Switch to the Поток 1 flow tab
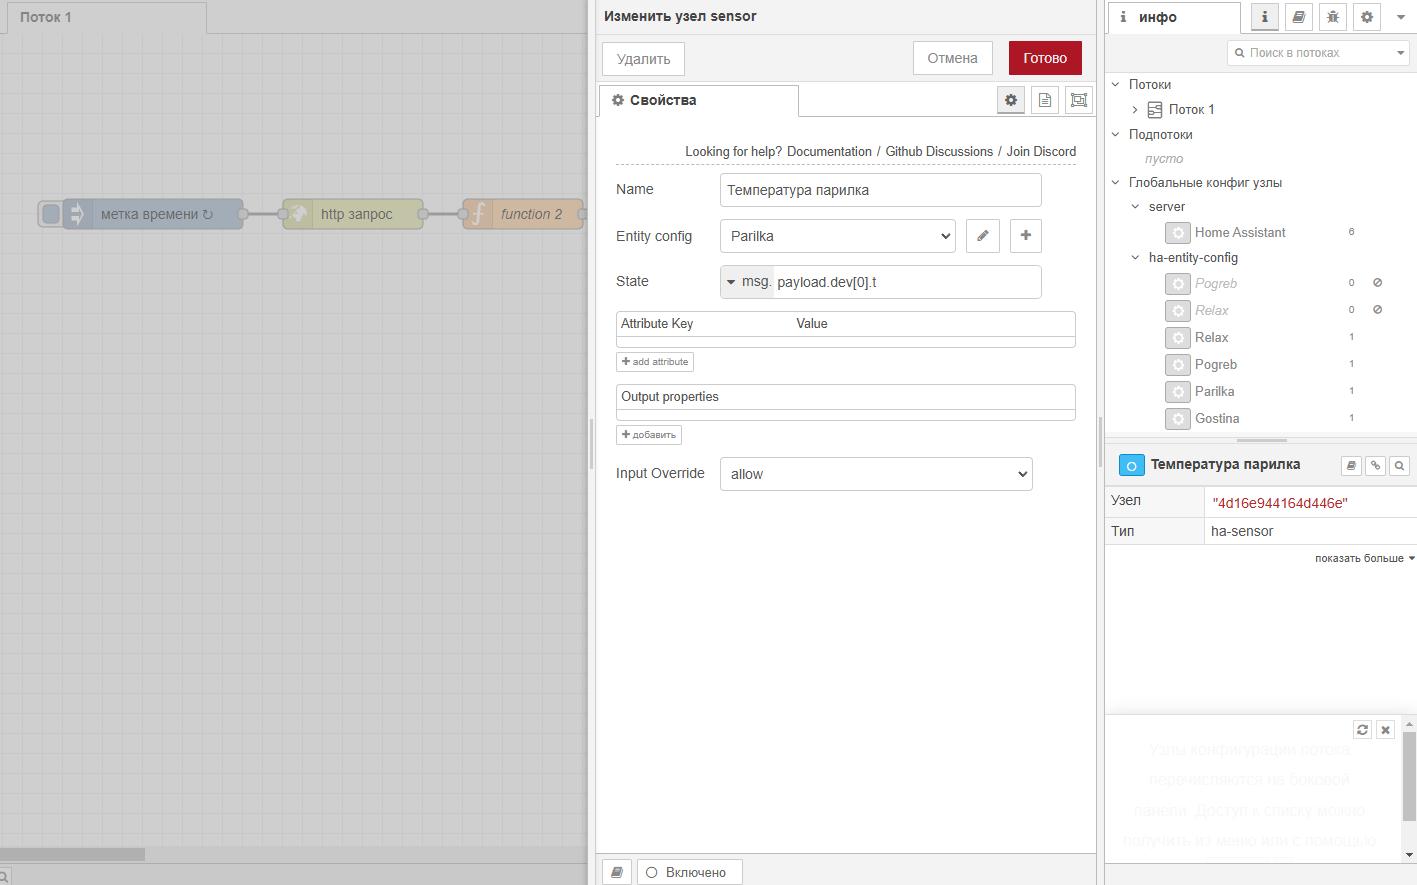The height and width of the screenshot is (885, 1417). coord(46,17)
